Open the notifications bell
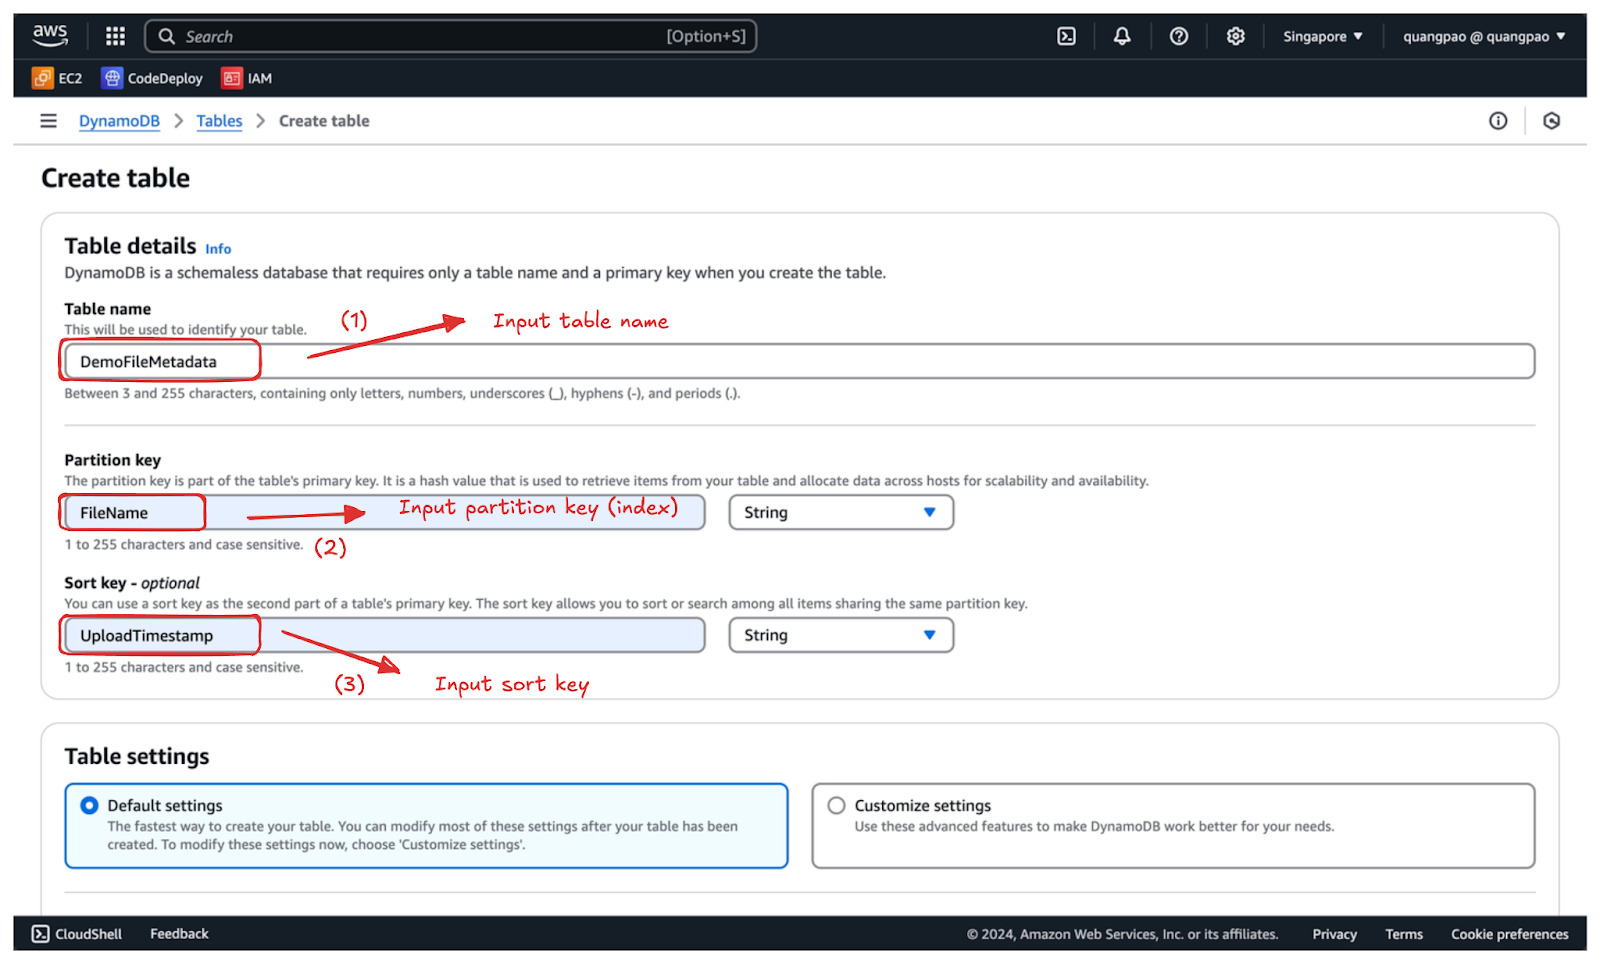Screen dimensions: 1600x964 (x=1121, y=35)
